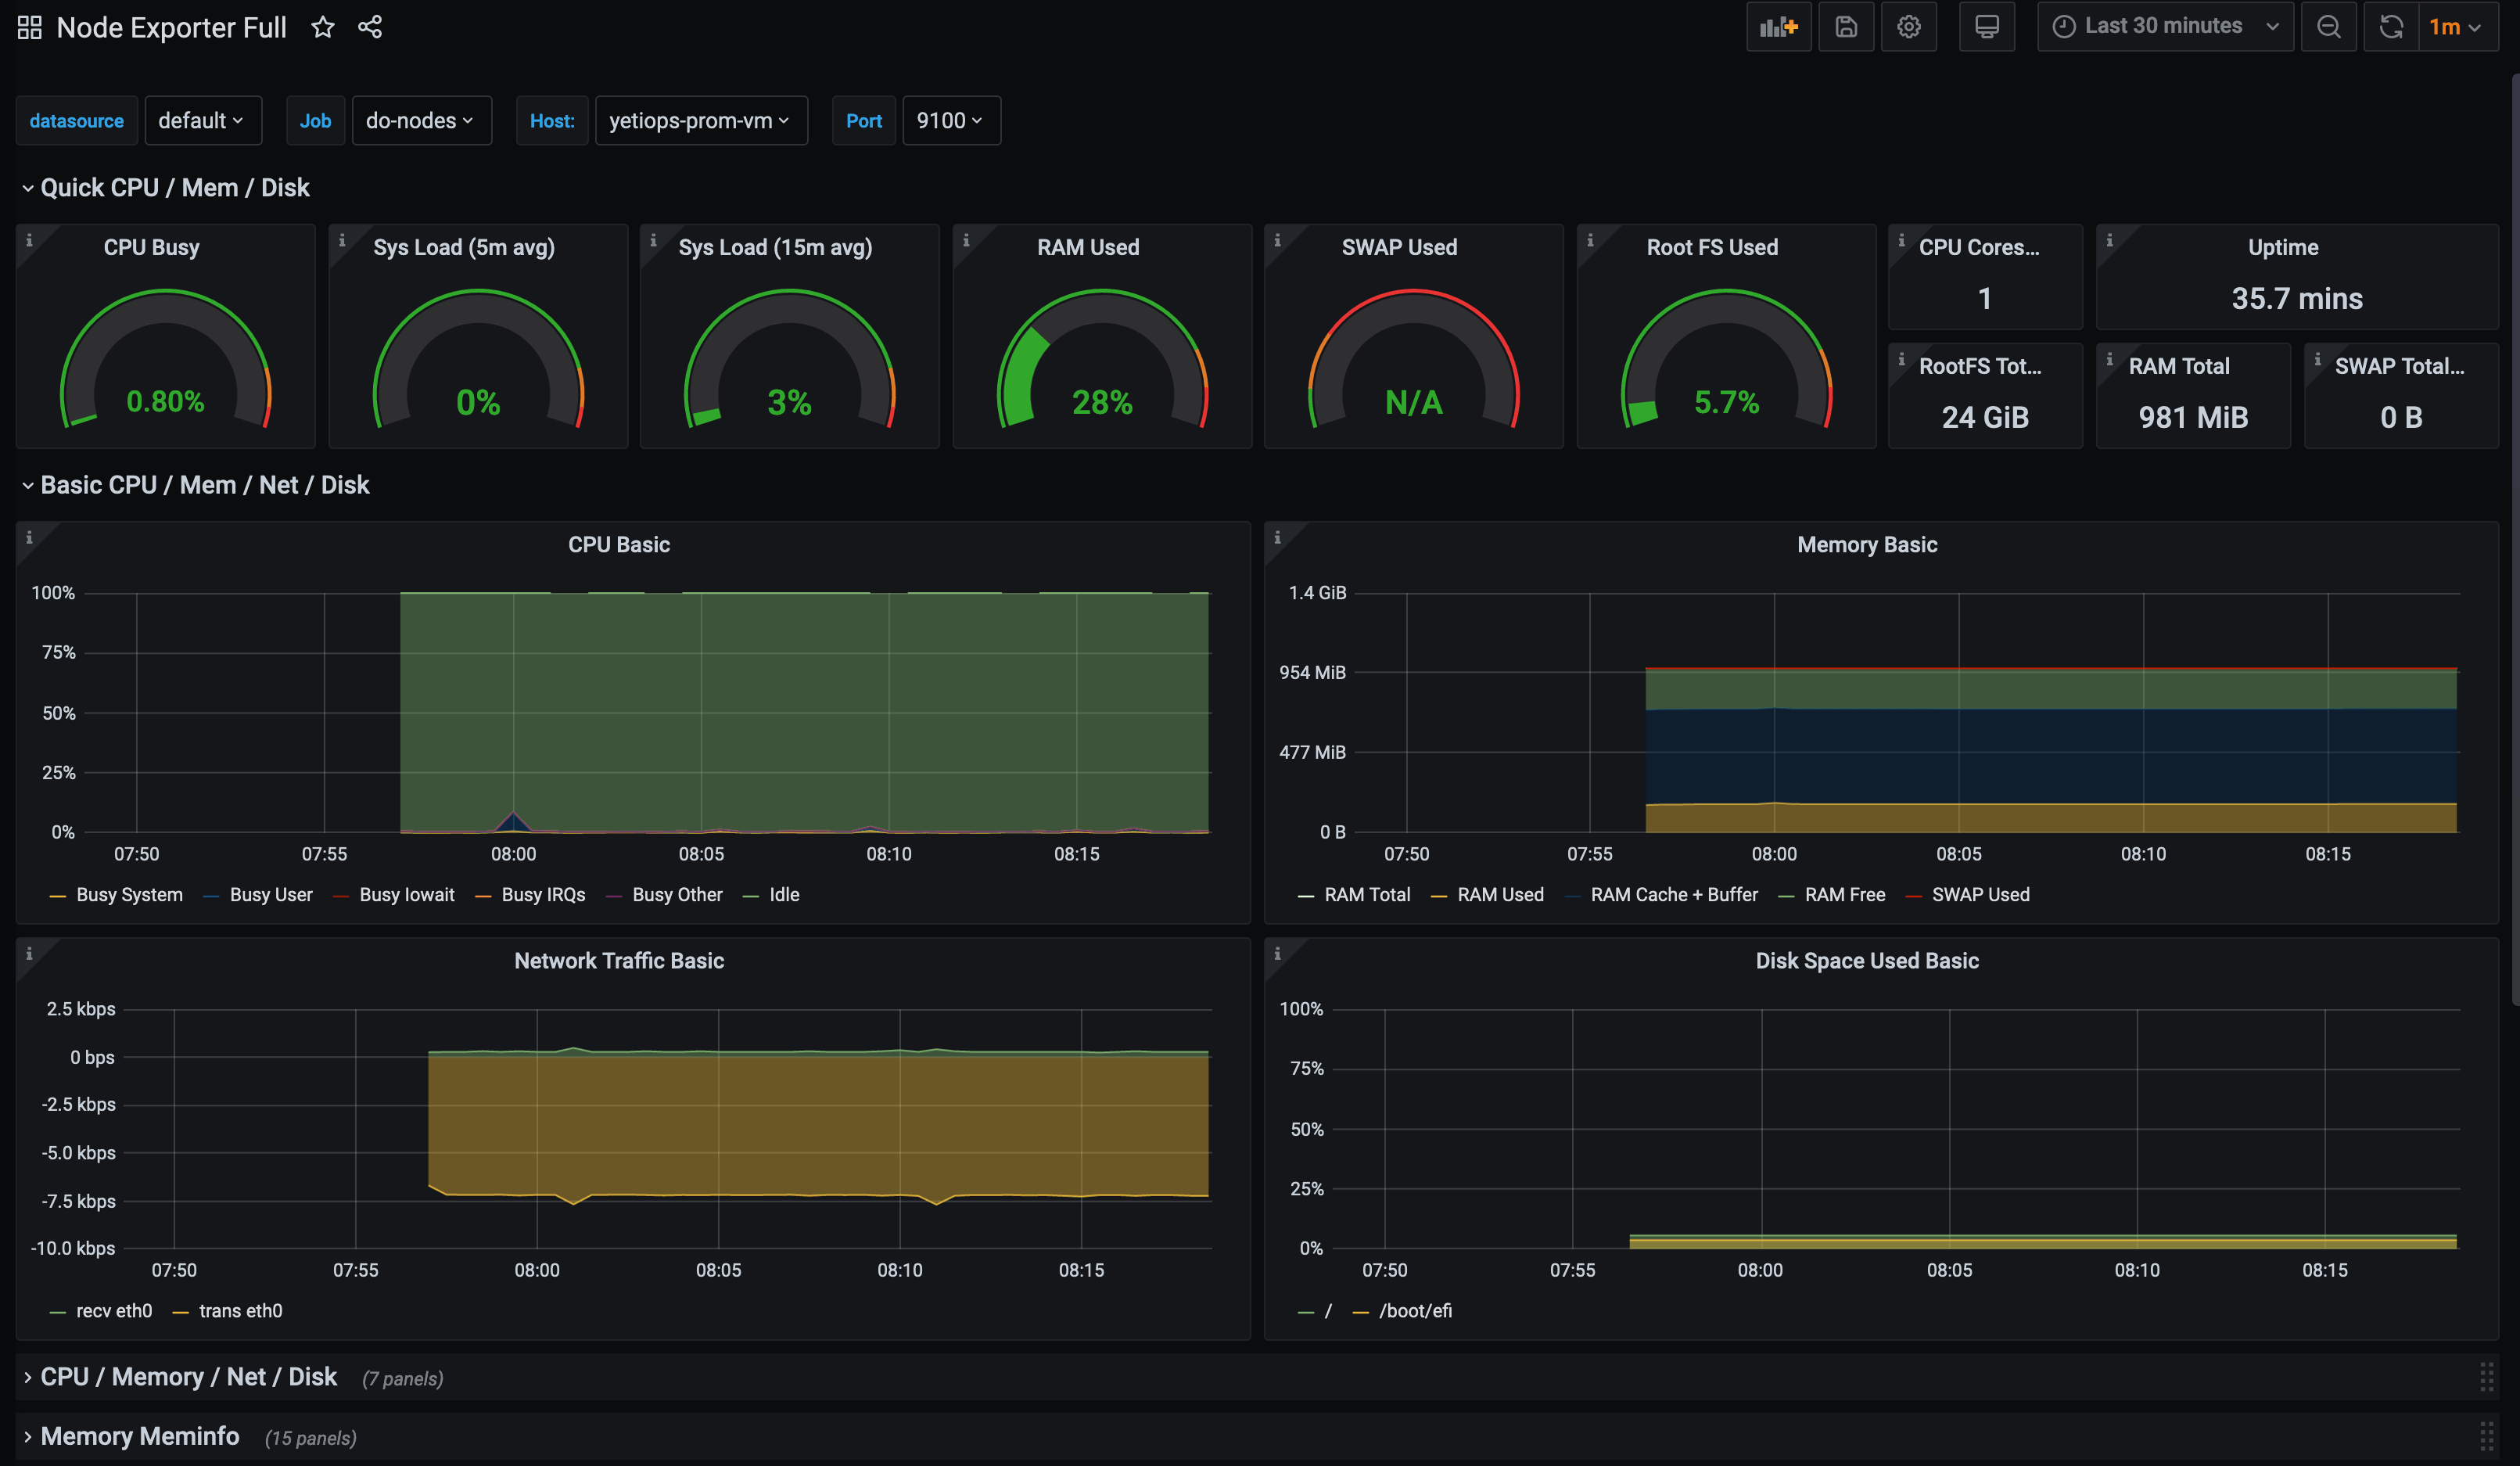
Task: Click the add panel icon
Action: tap(1779, 27)
